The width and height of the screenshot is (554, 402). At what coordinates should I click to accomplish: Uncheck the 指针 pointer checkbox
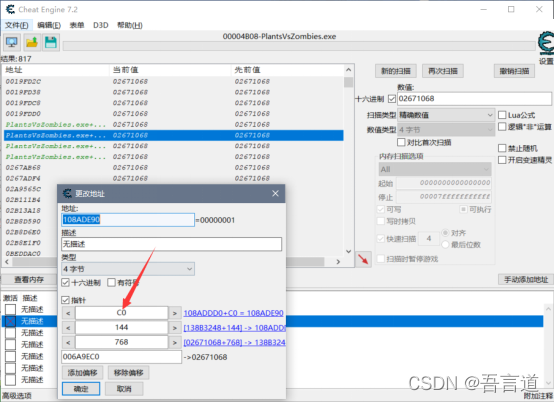[x=65, y=300]
